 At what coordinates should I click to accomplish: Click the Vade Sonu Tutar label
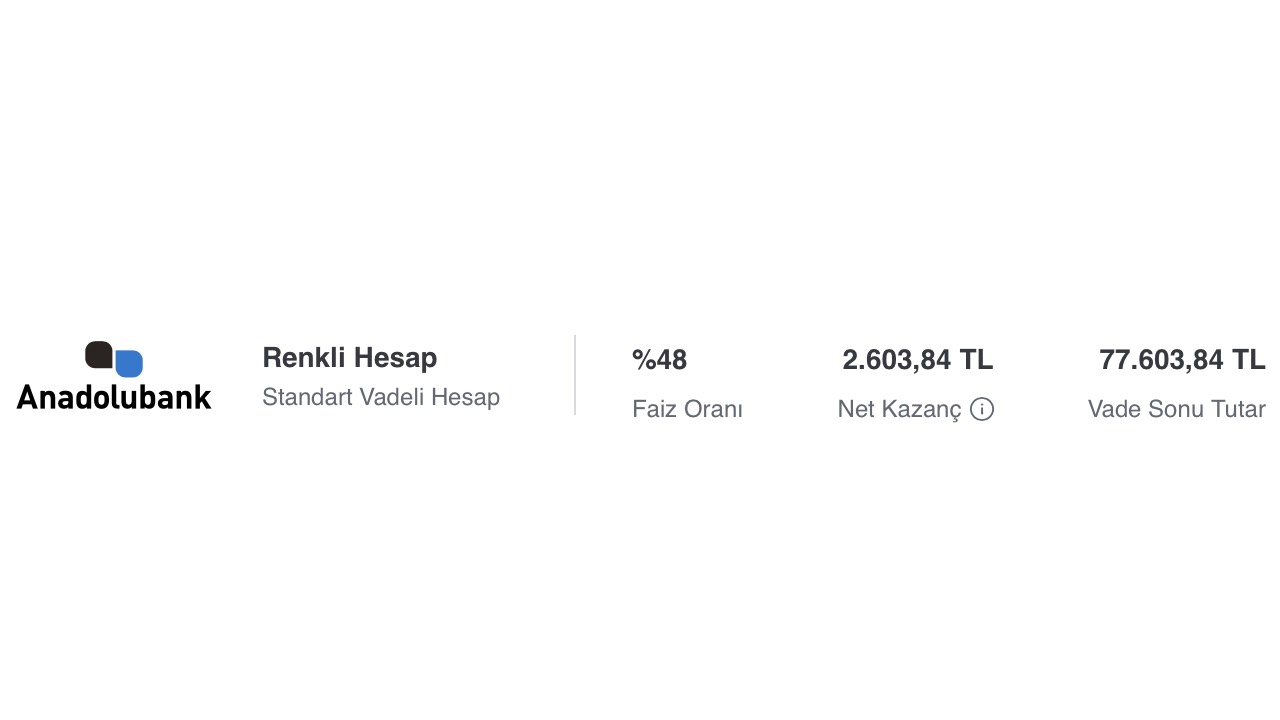(x=1176, y=409)
